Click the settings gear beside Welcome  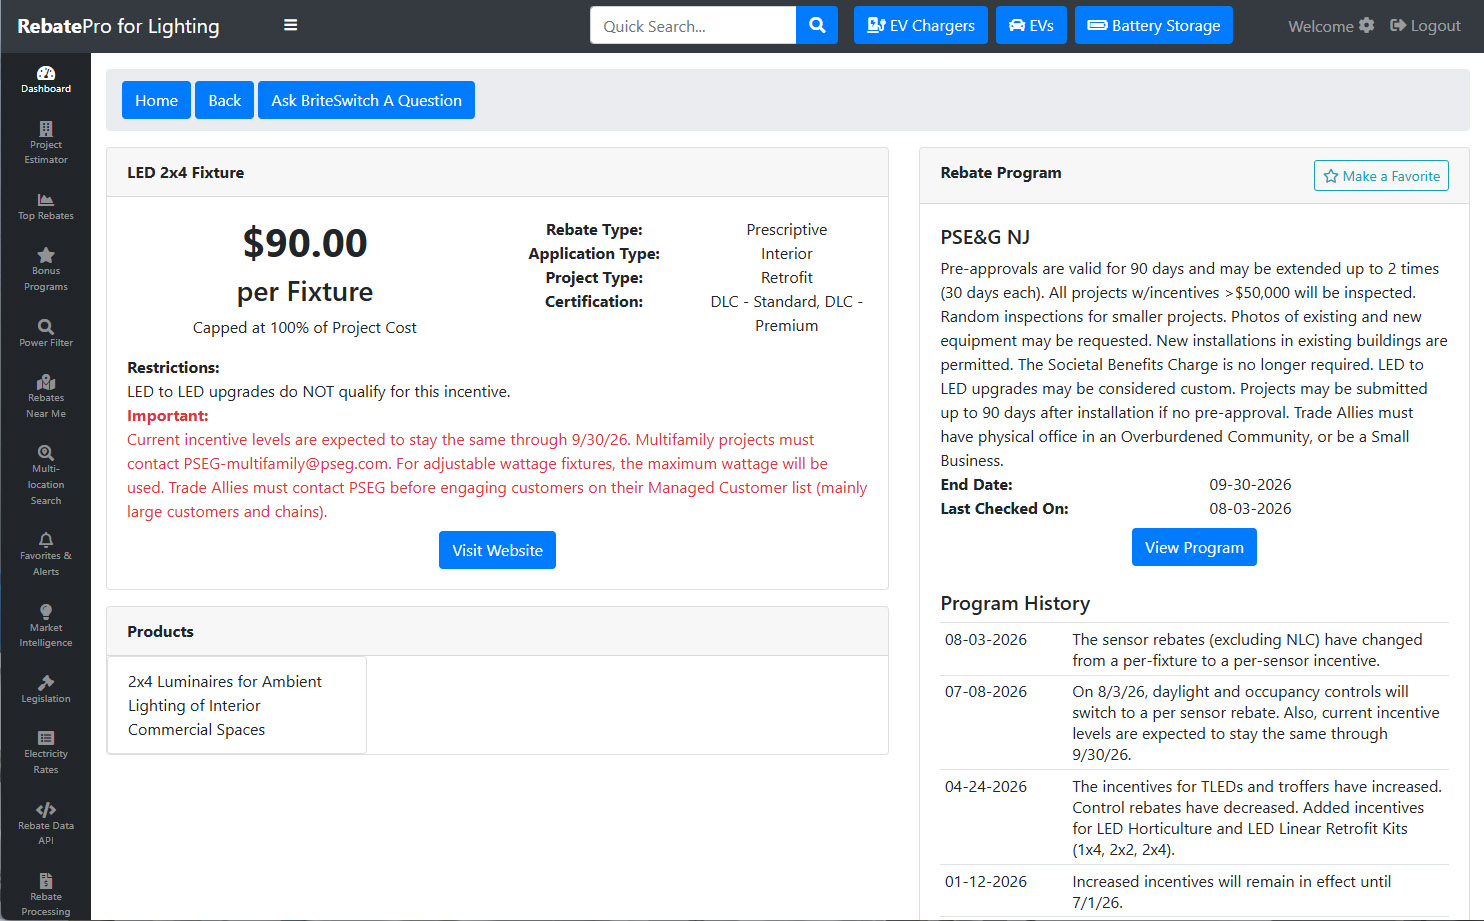1367,25
